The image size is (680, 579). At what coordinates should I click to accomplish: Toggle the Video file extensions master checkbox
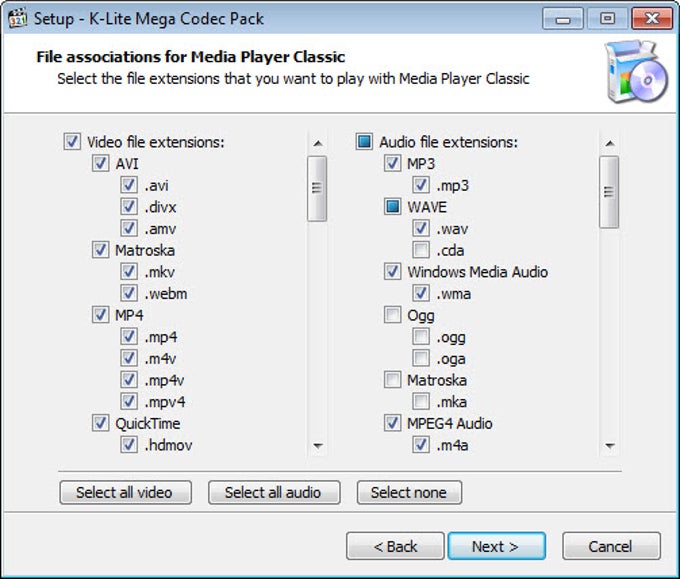tap(72, 142)
